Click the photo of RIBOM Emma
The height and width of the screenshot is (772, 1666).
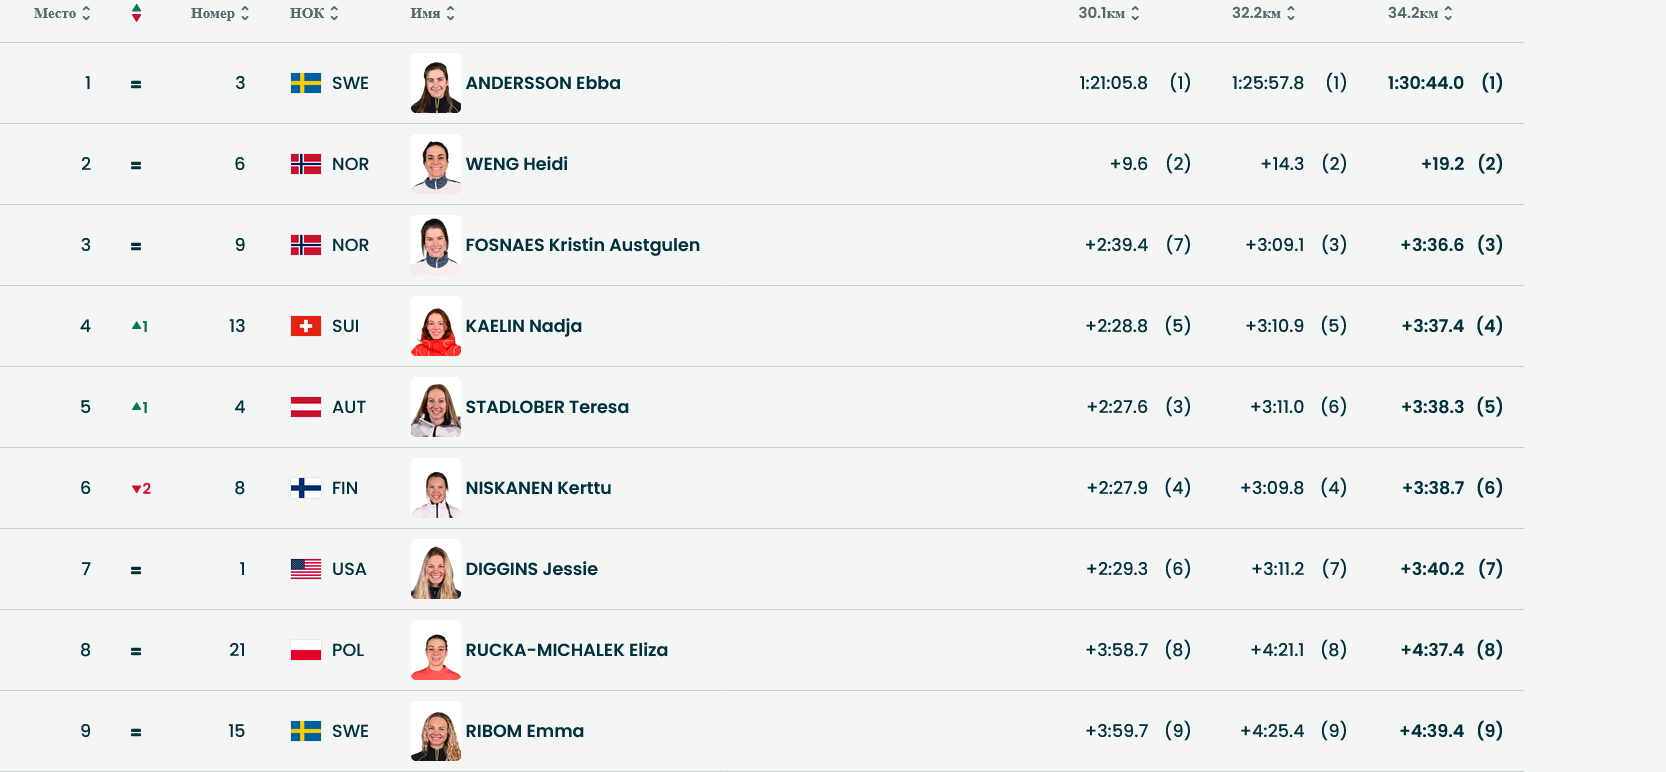tap(435, 731)
